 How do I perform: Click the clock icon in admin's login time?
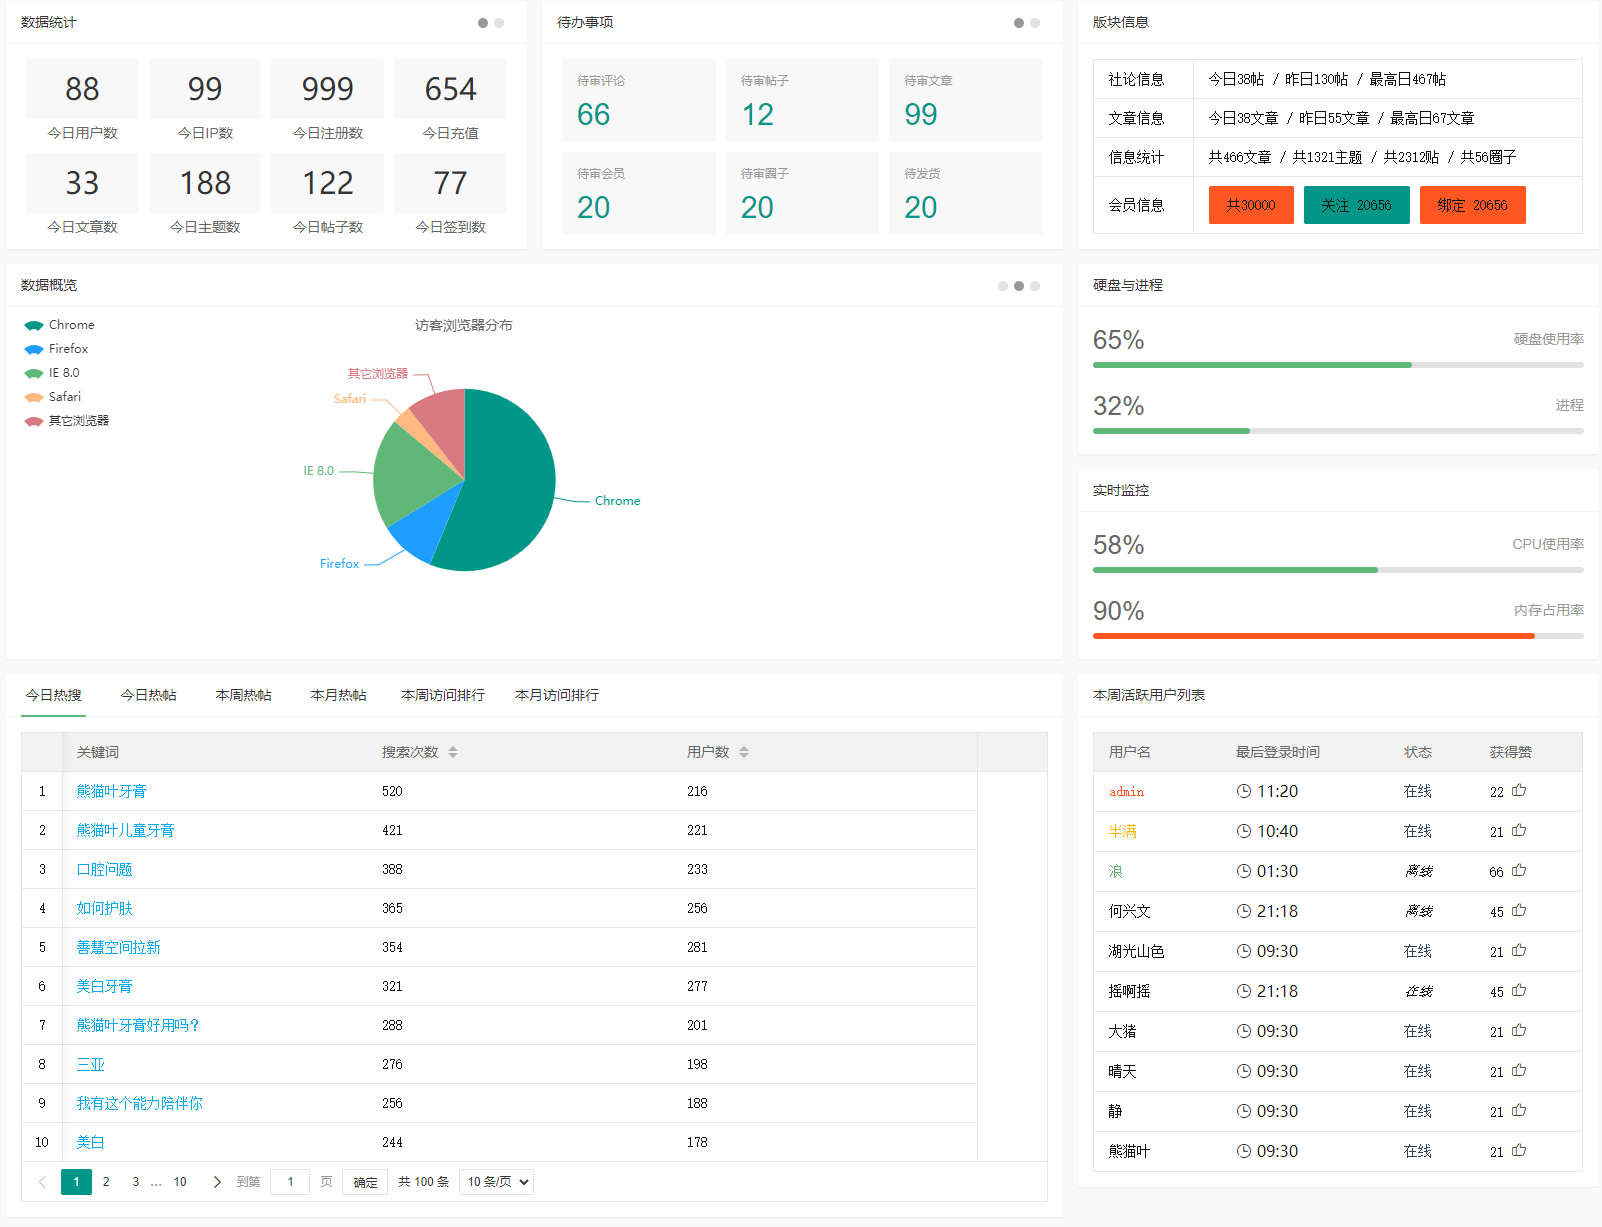pos(1244,791)
